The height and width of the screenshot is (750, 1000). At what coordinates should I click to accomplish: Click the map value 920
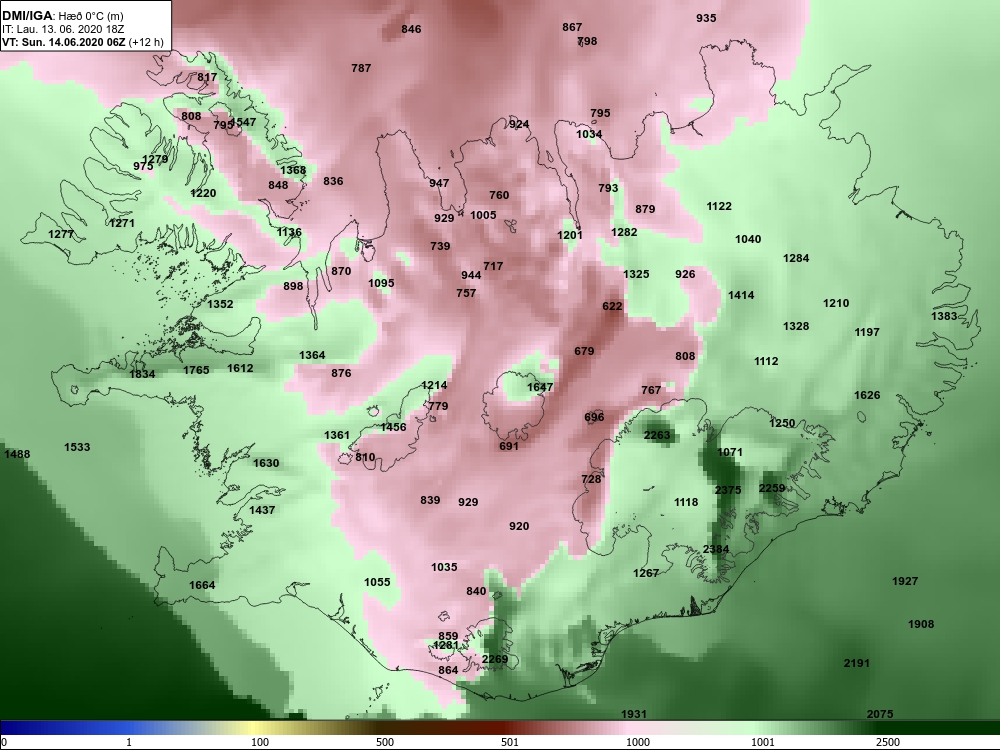tap(519, 526)
